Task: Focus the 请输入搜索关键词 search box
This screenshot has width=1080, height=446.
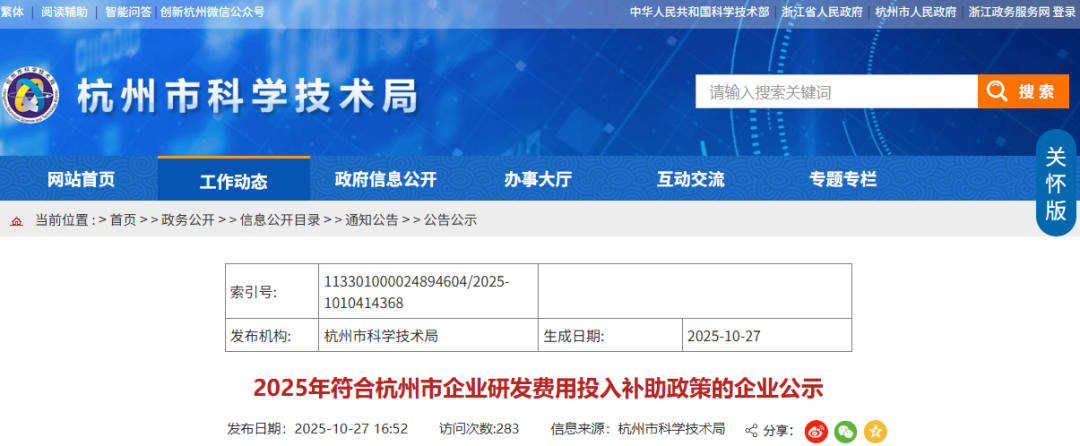Action: click(836, 92)
